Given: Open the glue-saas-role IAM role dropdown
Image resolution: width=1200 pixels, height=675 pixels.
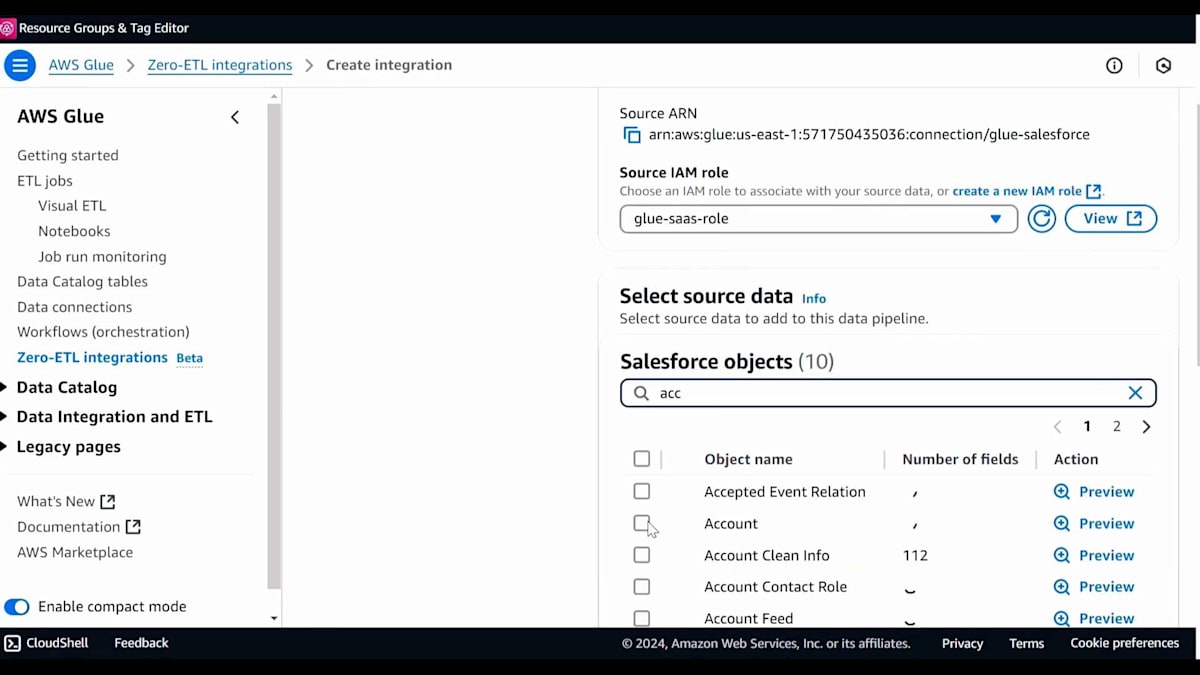Looking at the screenshot, I should point(819,219).
